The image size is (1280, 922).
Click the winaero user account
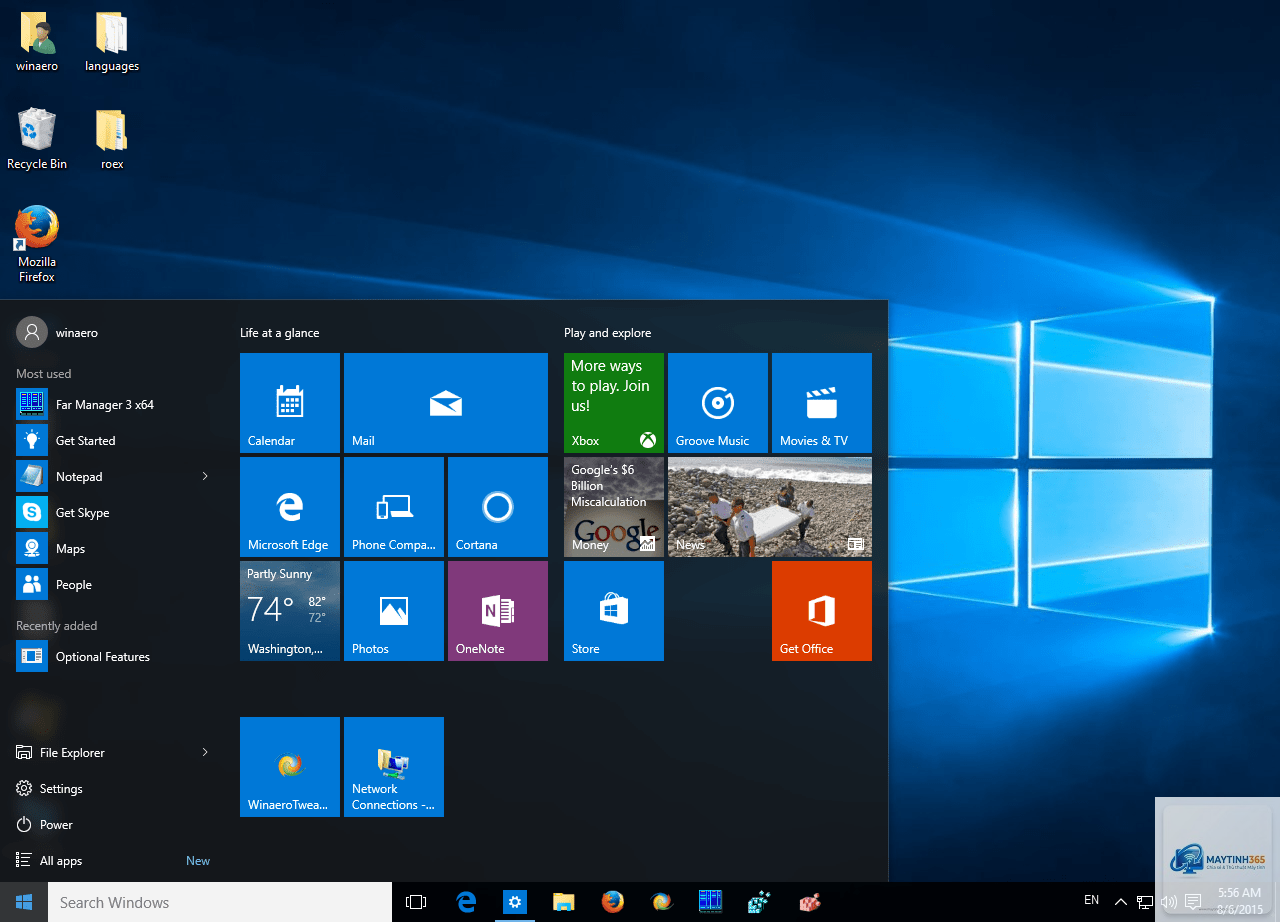click(x=58, y=332)
